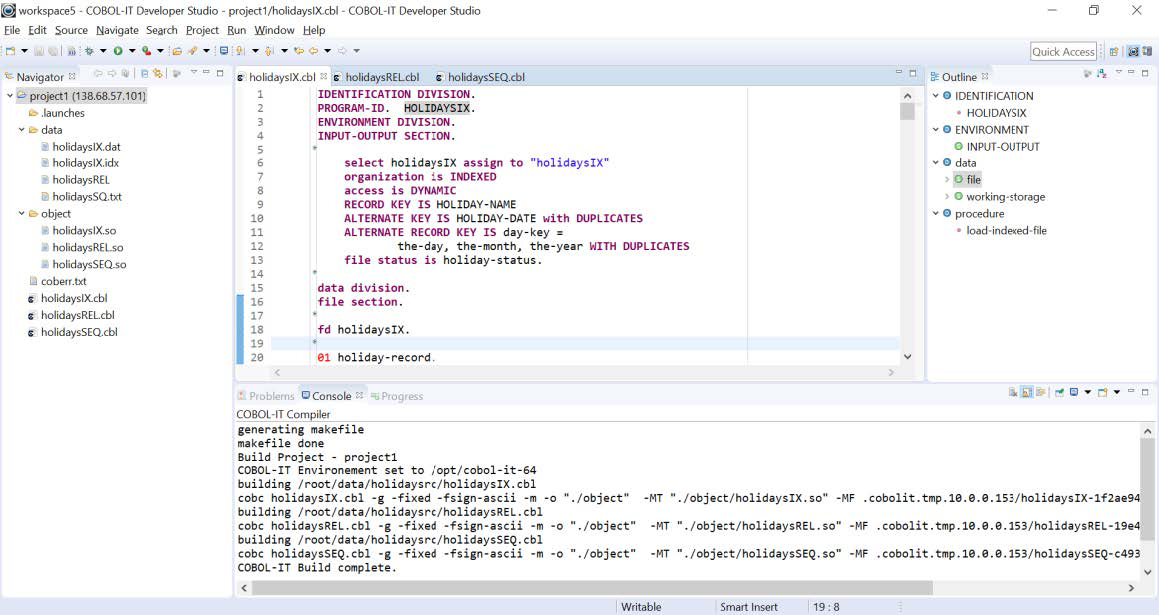
Task: Collapse the procedure node in Outline
Action: [x=936, y=213]
